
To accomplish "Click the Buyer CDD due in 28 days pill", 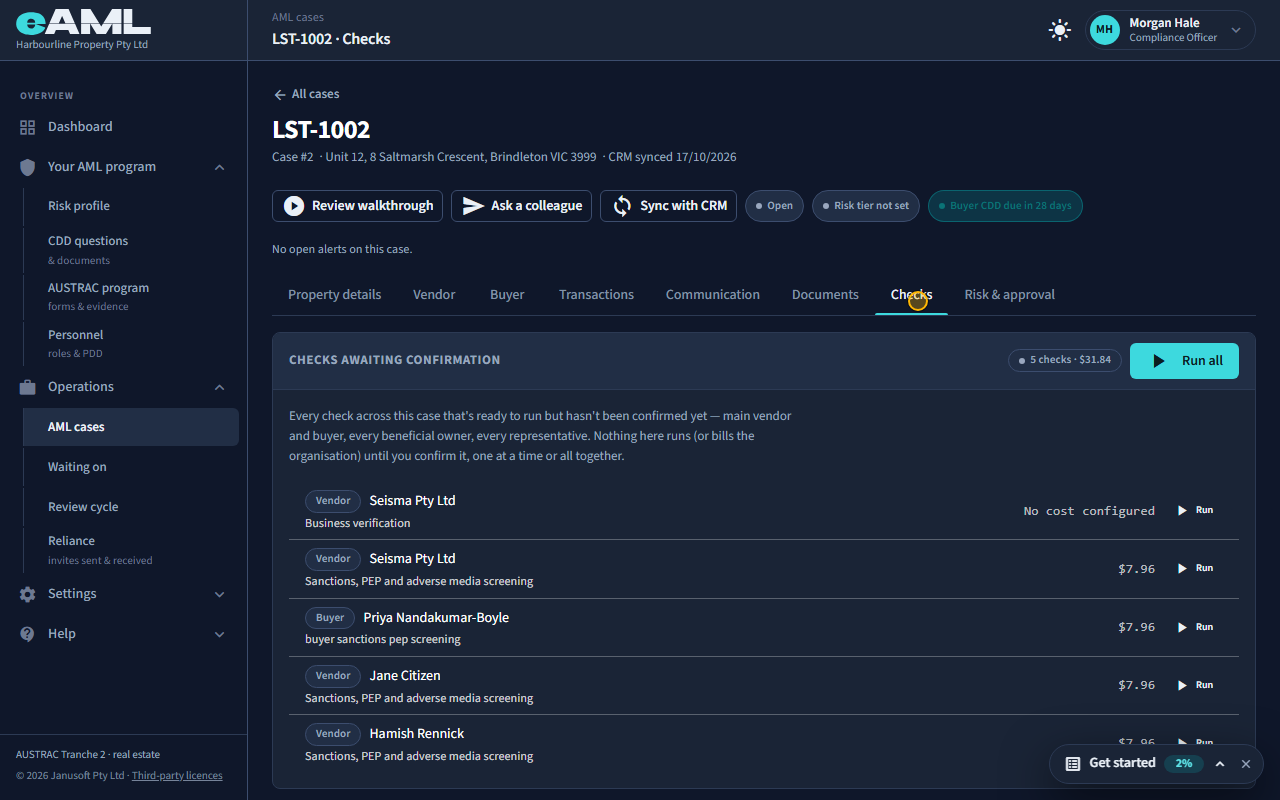I will coord(1005,206).
